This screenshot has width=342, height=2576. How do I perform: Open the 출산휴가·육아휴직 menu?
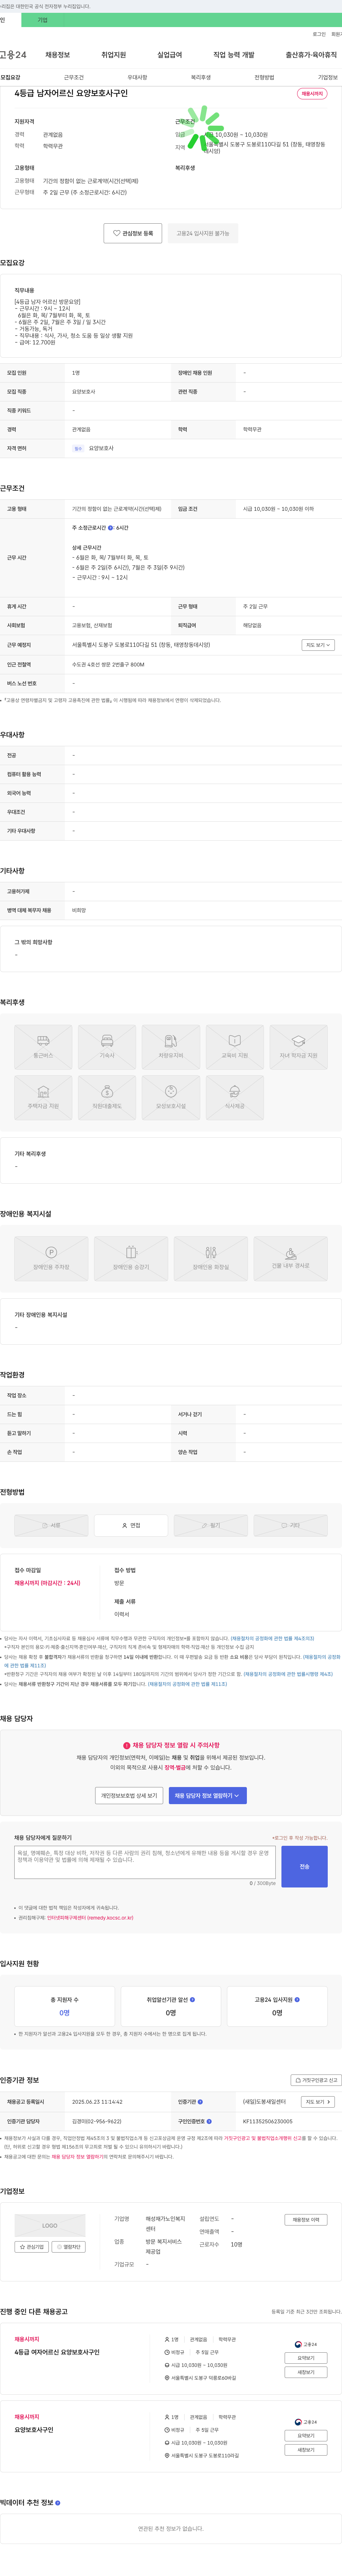311,55
